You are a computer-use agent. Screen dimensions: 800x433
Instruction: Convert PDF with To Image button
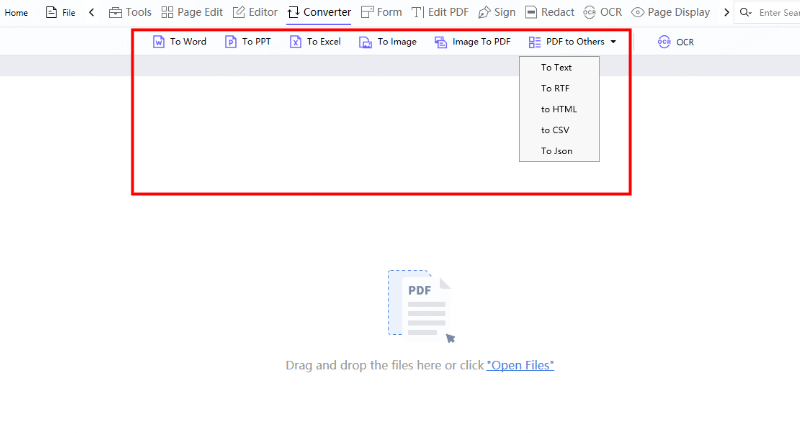tap(388, 42)
